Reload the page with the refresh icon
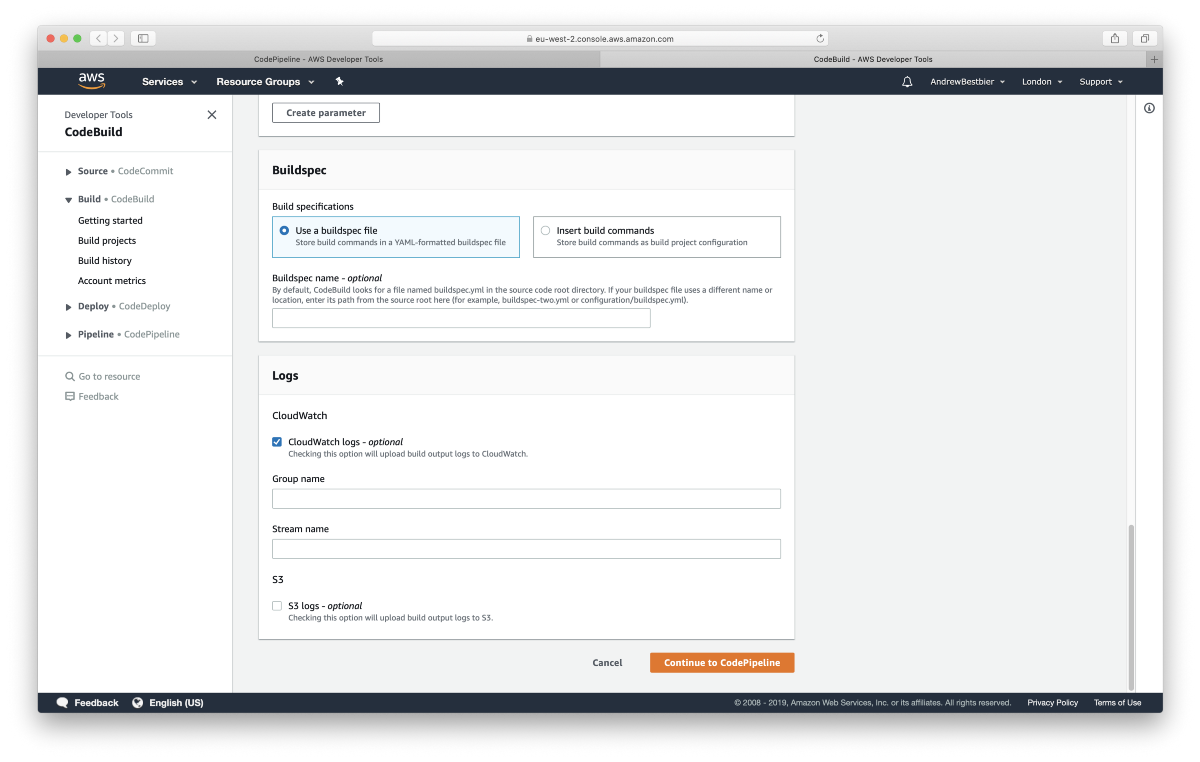Viewport: 1200px width, 762px height. (820, 39)
